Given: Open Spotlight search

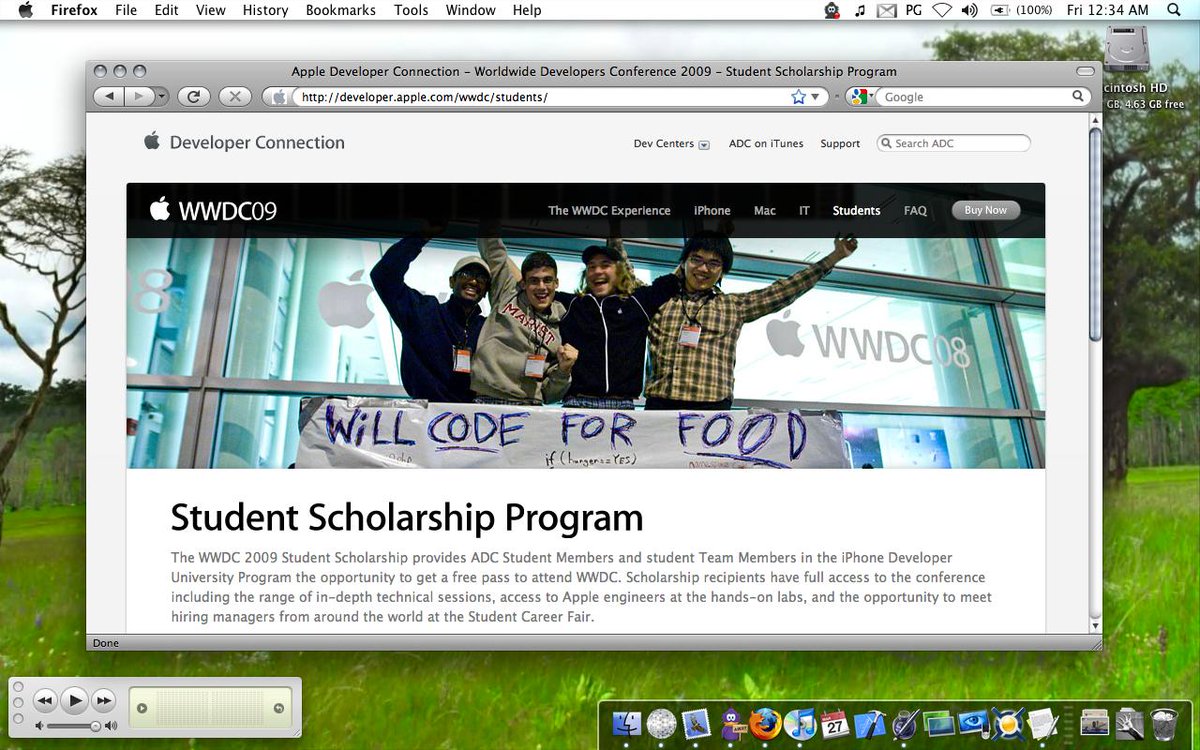Looking at the screenshot, I should pyautogui.click(x=1174, y=10).
